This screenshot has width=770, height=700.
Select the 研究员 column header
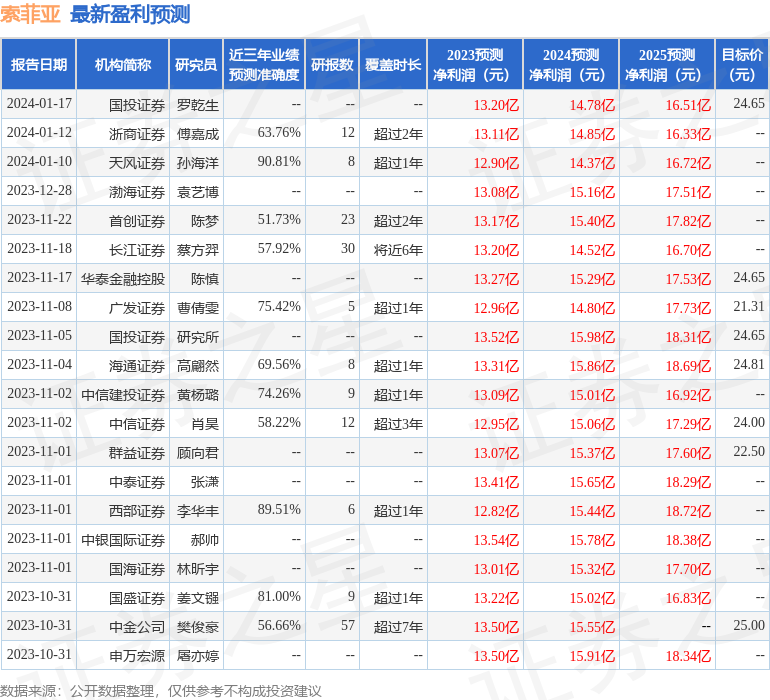(196, 64)
